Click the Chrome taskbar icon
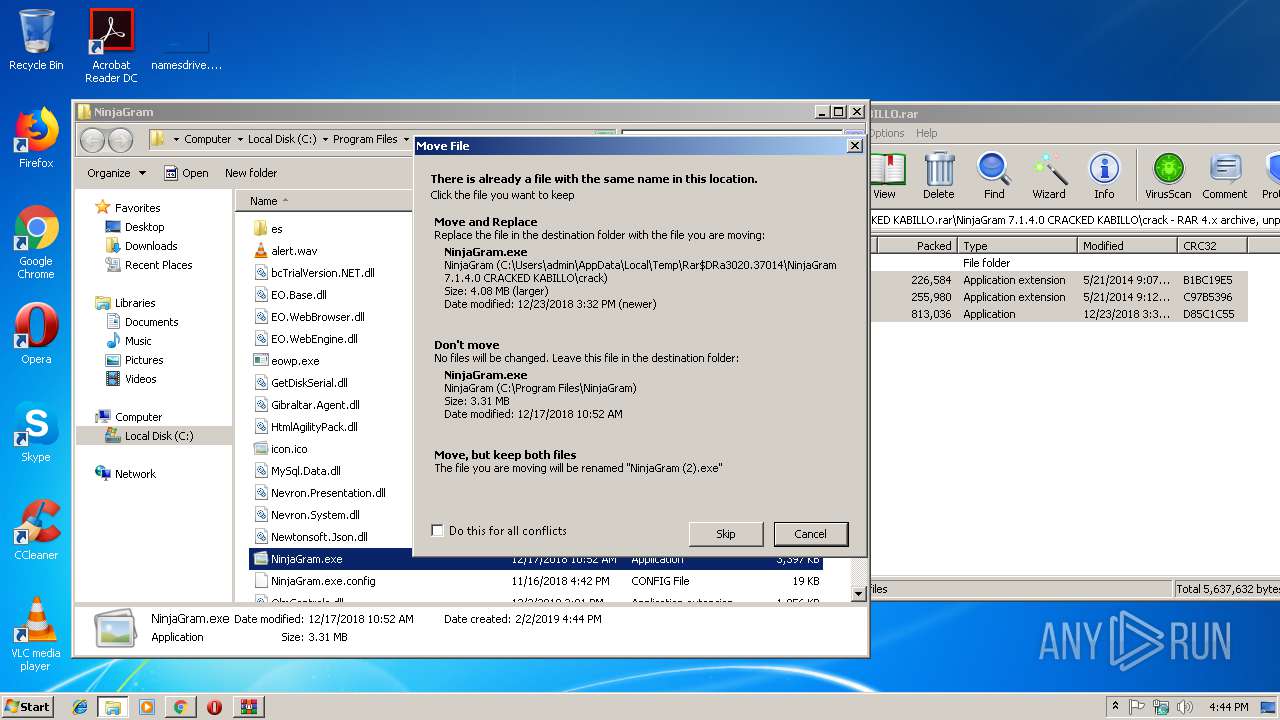 coord(180,707)
